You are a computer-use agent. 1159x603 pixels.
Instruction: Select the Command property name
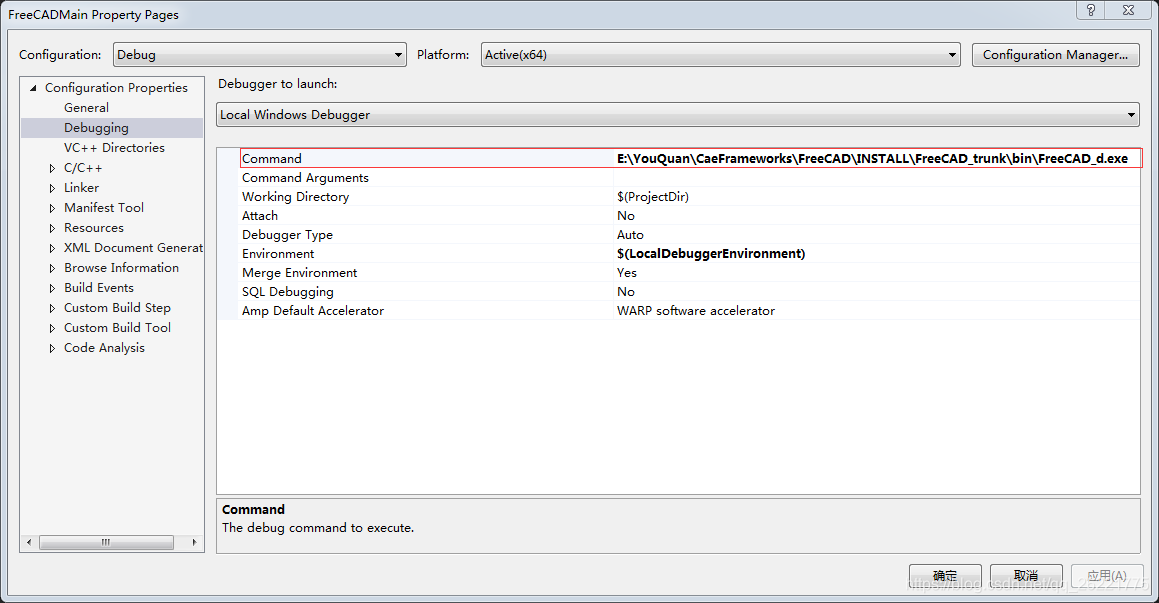pos(272,159)
